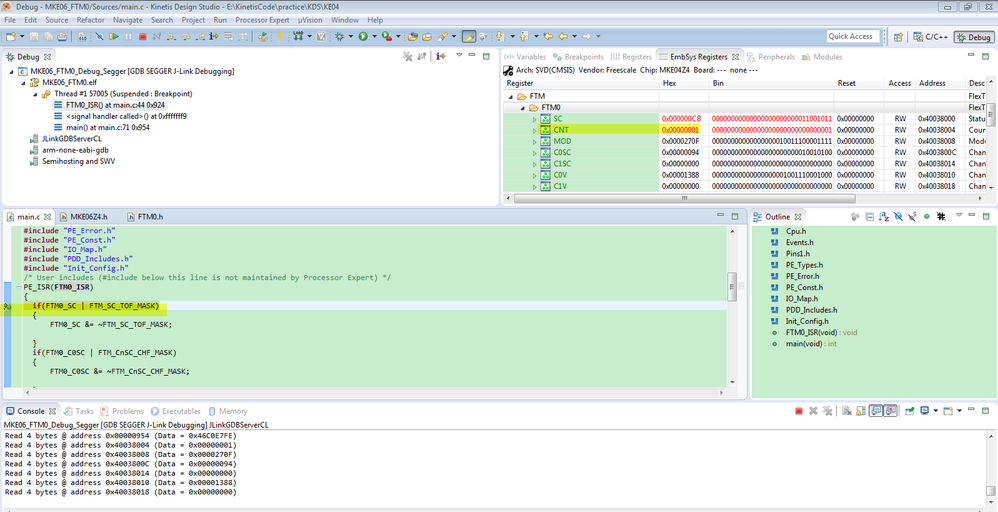Click the Open Perspective icon
The height and width of the screenshot is (512, 998).
tap(898, 37)
